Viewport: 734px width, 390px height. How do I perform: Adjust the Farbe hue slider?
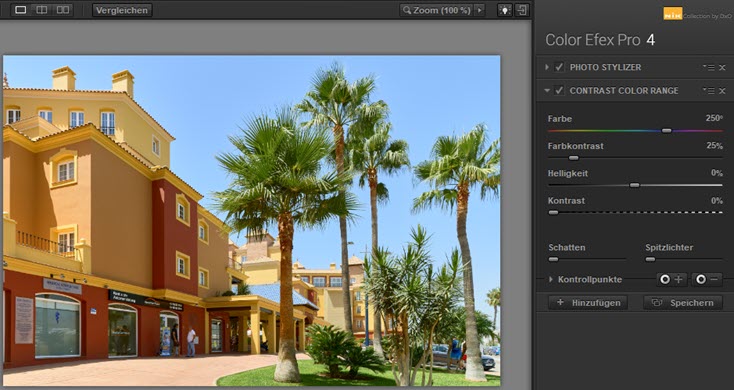click(667, 131)
